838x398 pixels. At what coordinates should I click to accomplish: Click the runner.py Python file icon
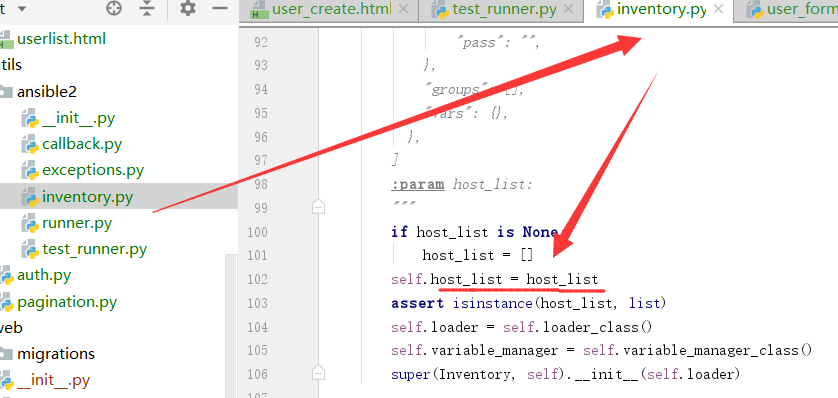point(30,223)
